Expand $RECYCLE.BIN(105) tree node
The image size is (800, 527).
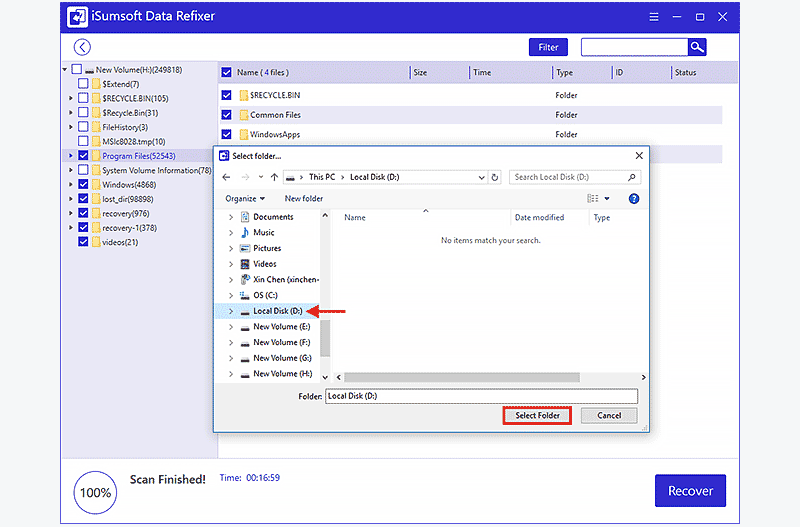[71, 98]
